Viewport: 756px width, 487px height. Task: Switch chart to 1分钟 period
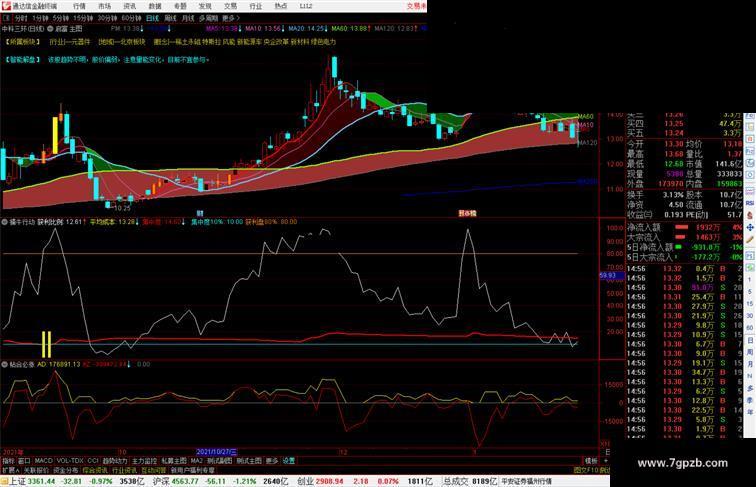(x=40, y=18)
